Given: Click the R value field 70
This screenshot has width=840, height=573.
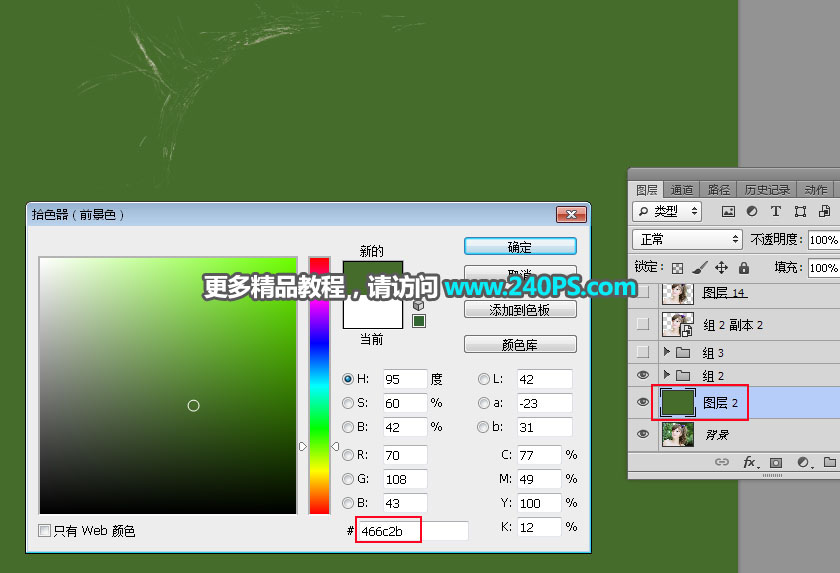Looking at the screenshot, I should pos(405,455).
